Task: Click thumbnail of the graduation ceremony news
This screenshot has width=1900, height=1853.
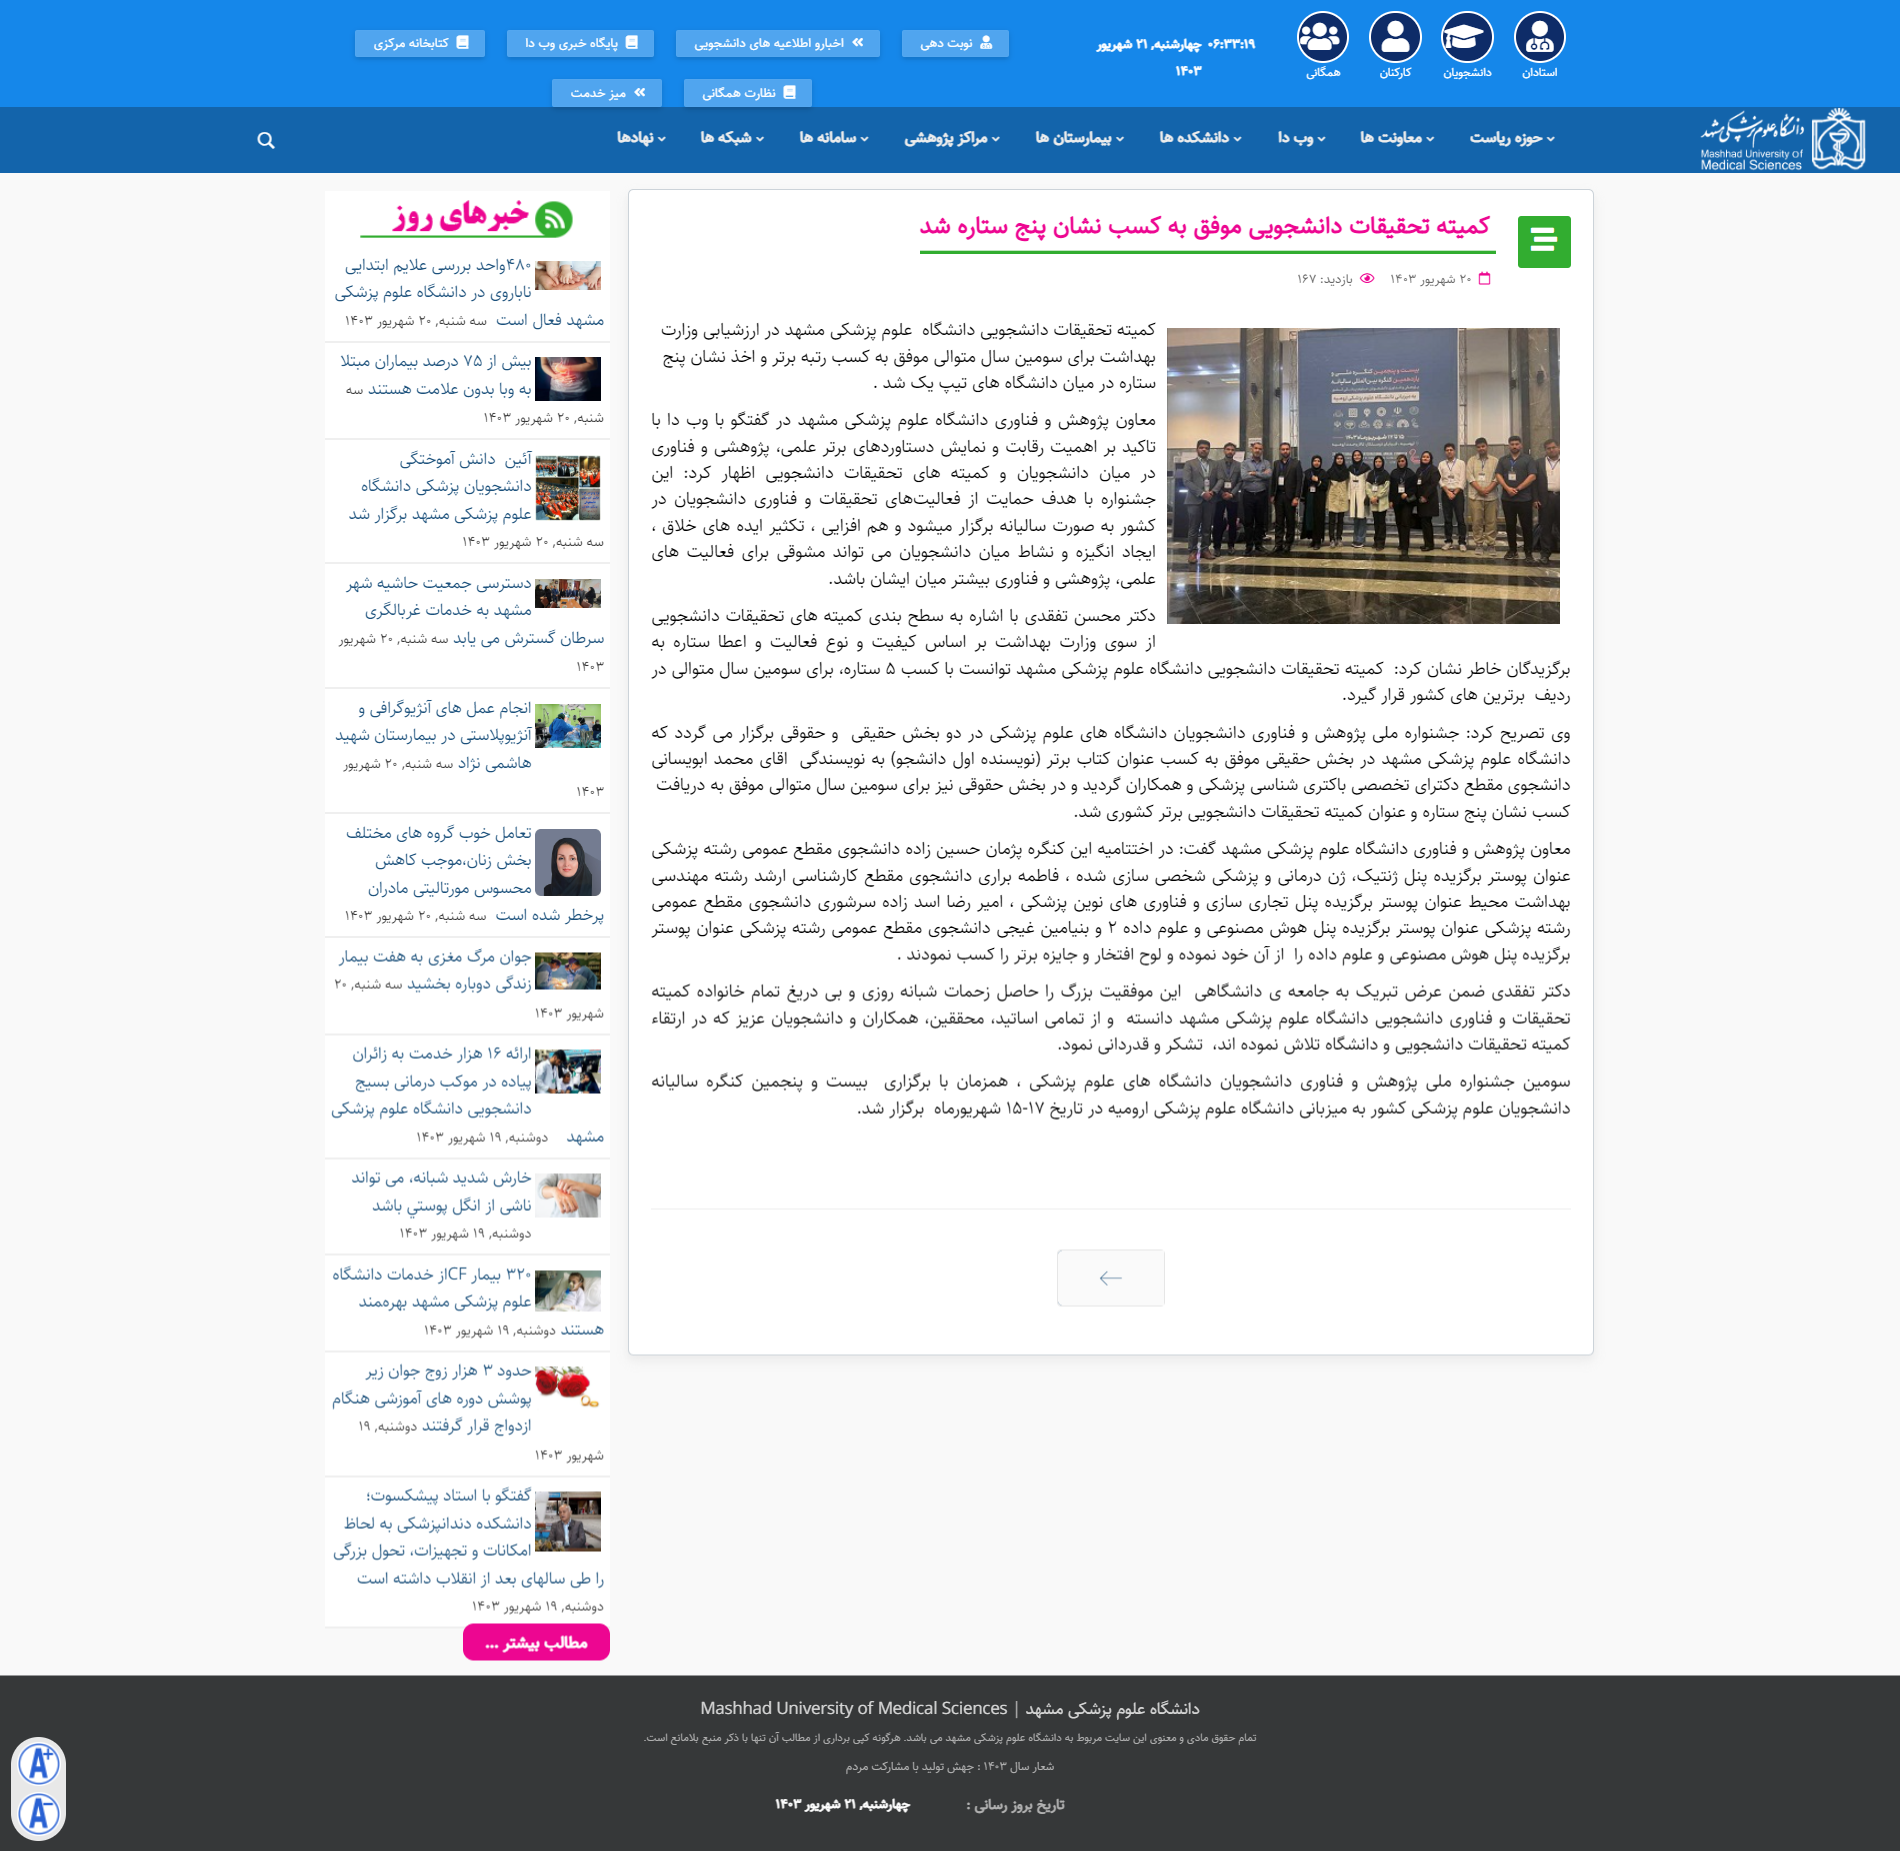Action: click(568, 487)
